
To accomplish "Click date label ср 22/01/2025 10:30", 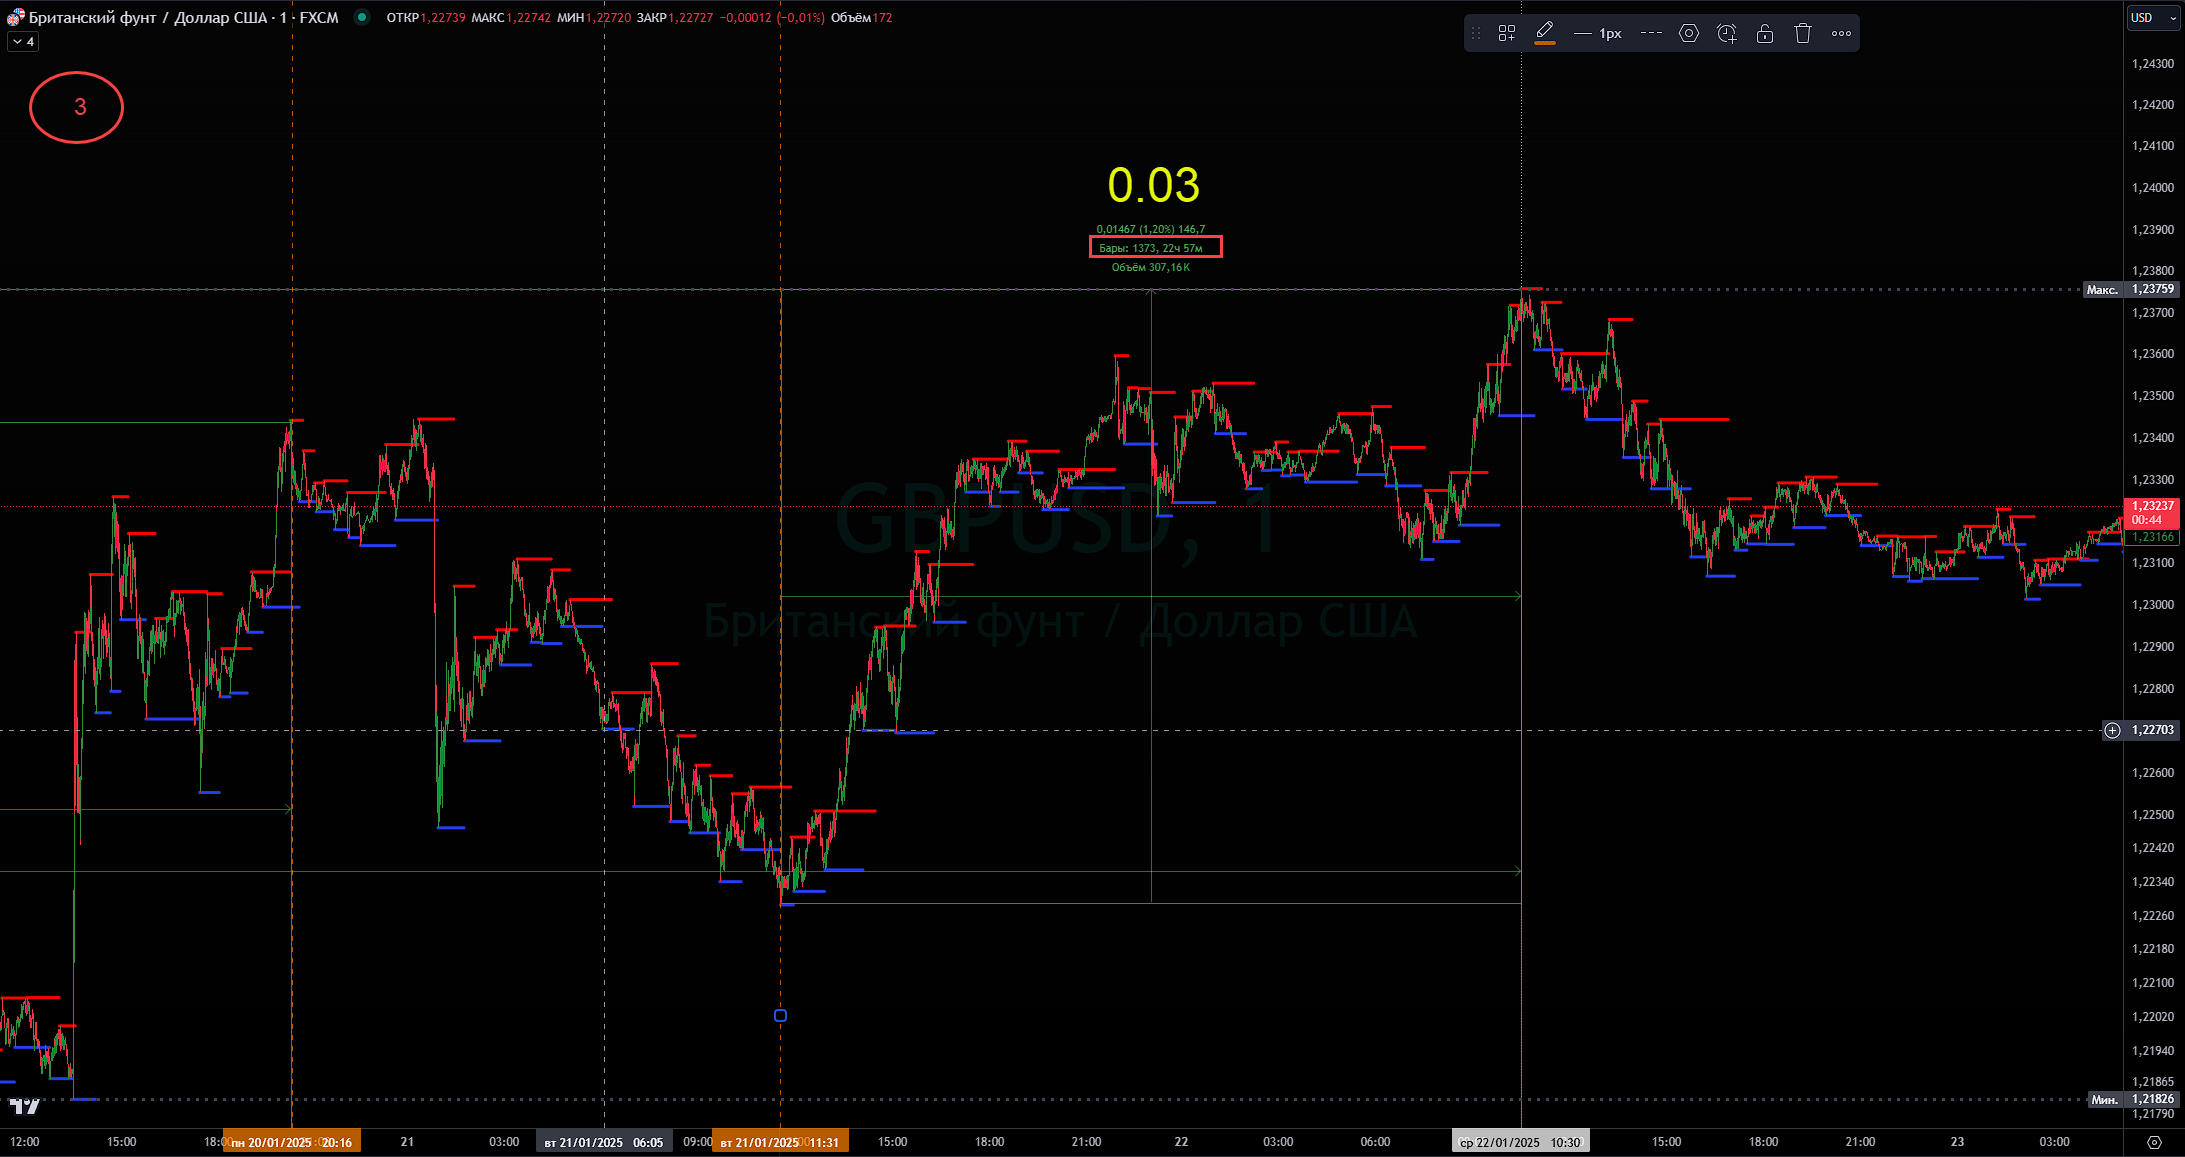I will [1521, 1142].
